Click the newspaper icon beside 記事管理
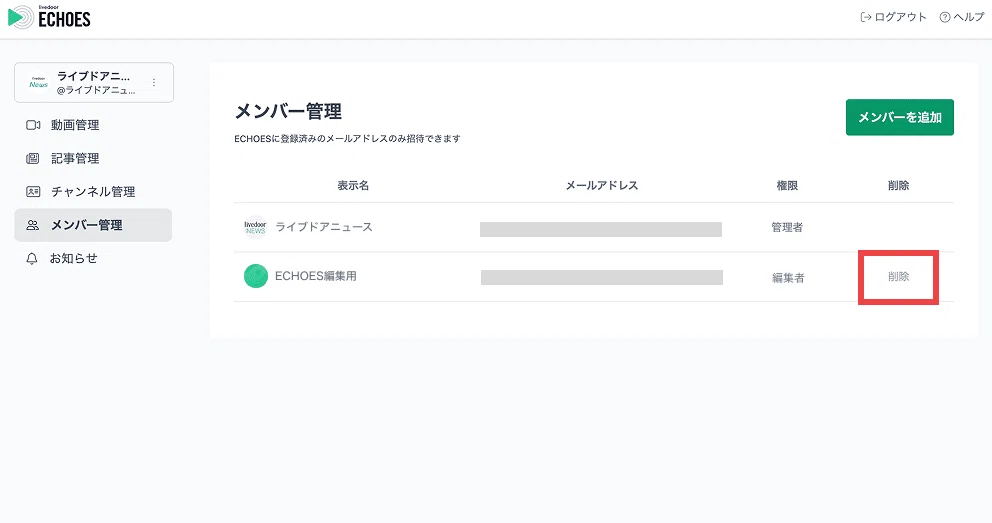The image size is (992, 523). point(32,159)
